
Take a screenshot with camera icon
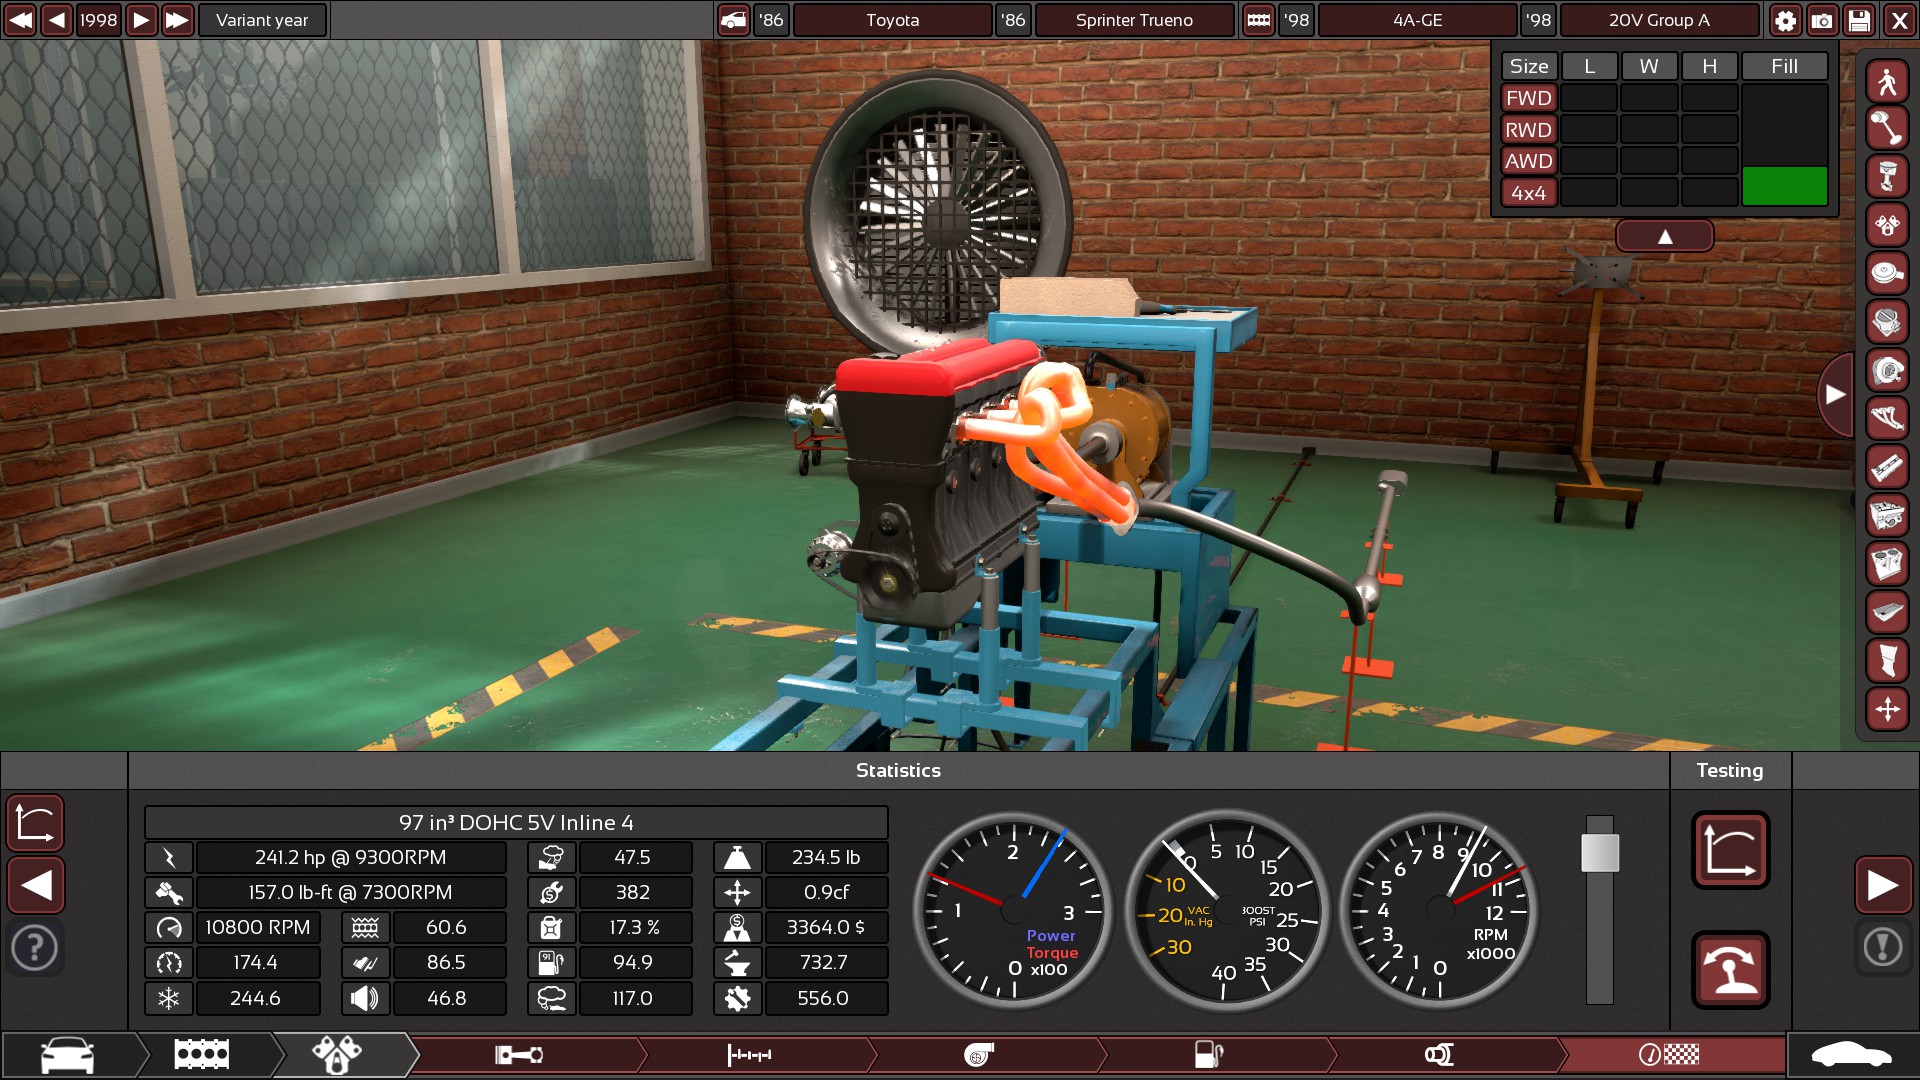(x=1822, y=20)
